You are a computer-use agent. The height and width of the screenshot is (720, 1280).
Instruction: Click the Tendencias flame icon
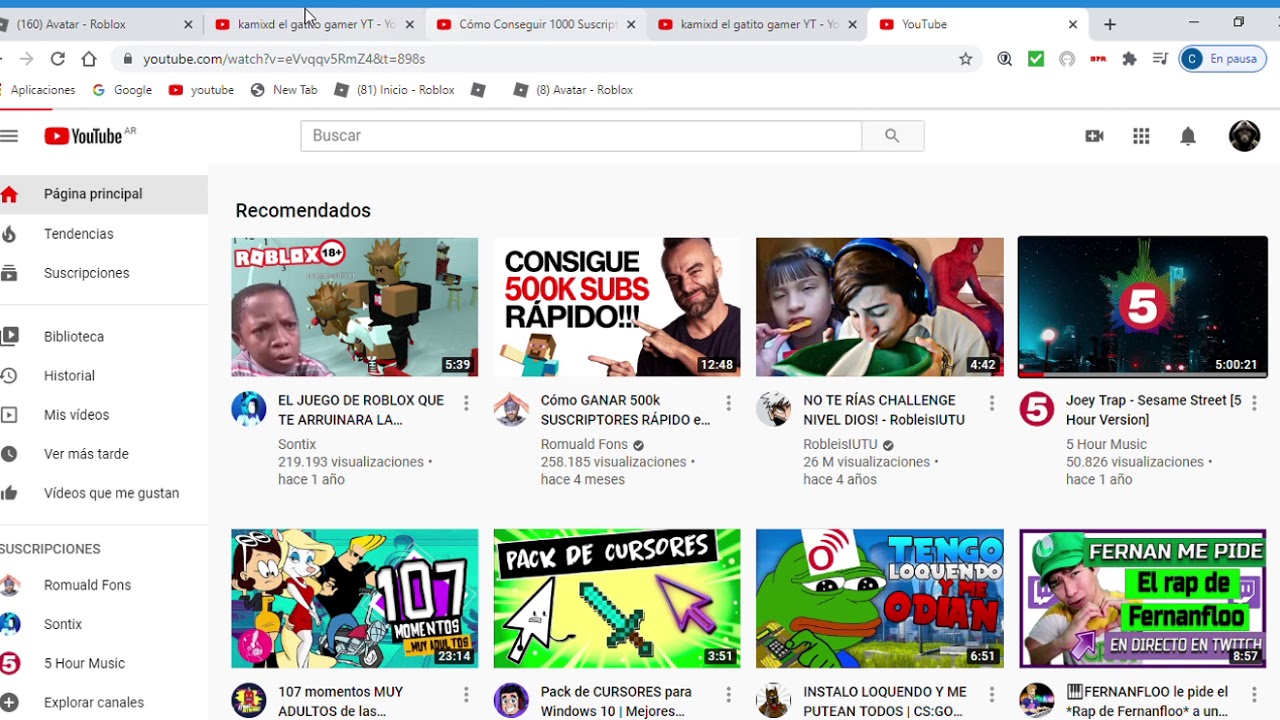click(9, 234)
